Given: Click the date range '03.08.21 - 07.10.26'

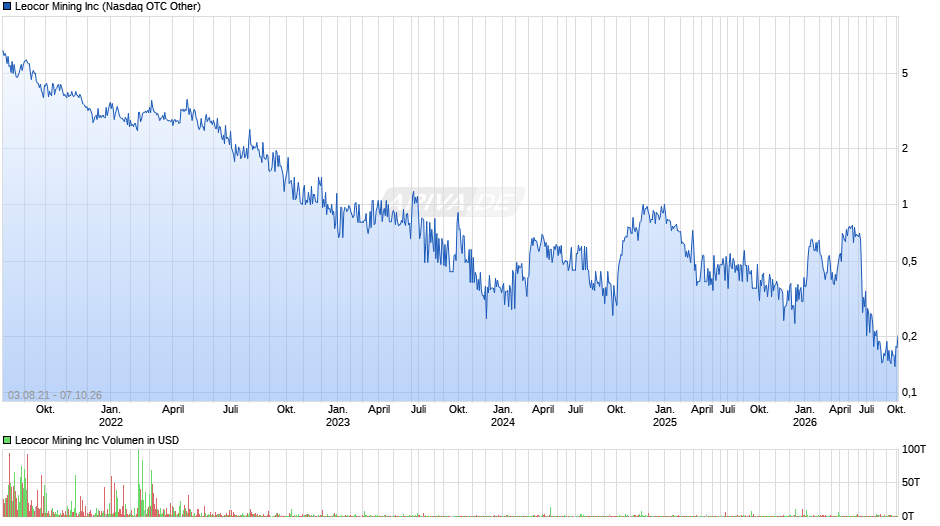Looking at the screenshot, I should [x=55, y=395].
